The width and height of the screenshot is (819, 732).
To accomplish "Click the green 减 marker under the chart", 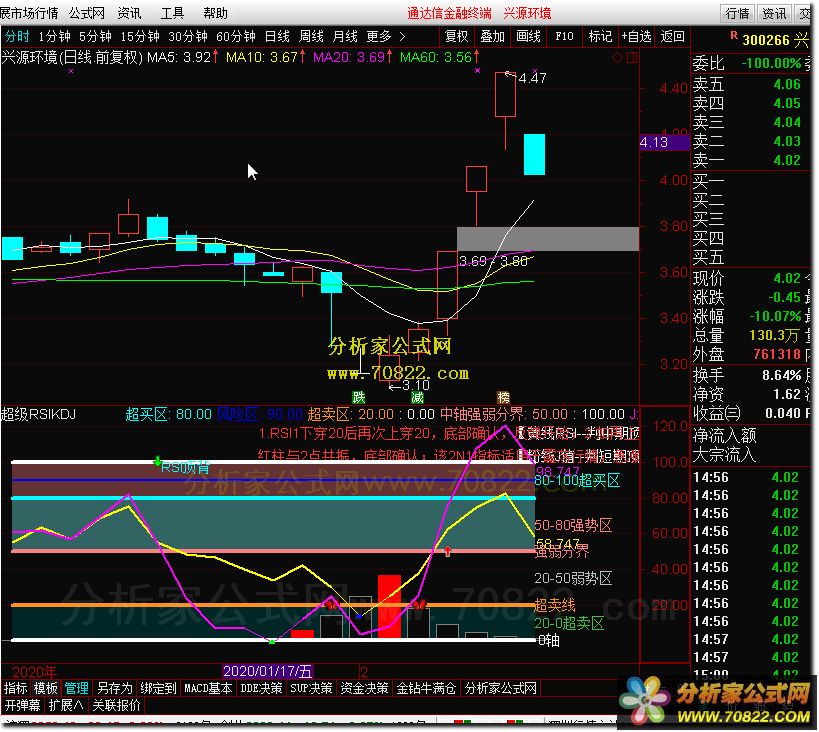I will click(x=417, y=398).
